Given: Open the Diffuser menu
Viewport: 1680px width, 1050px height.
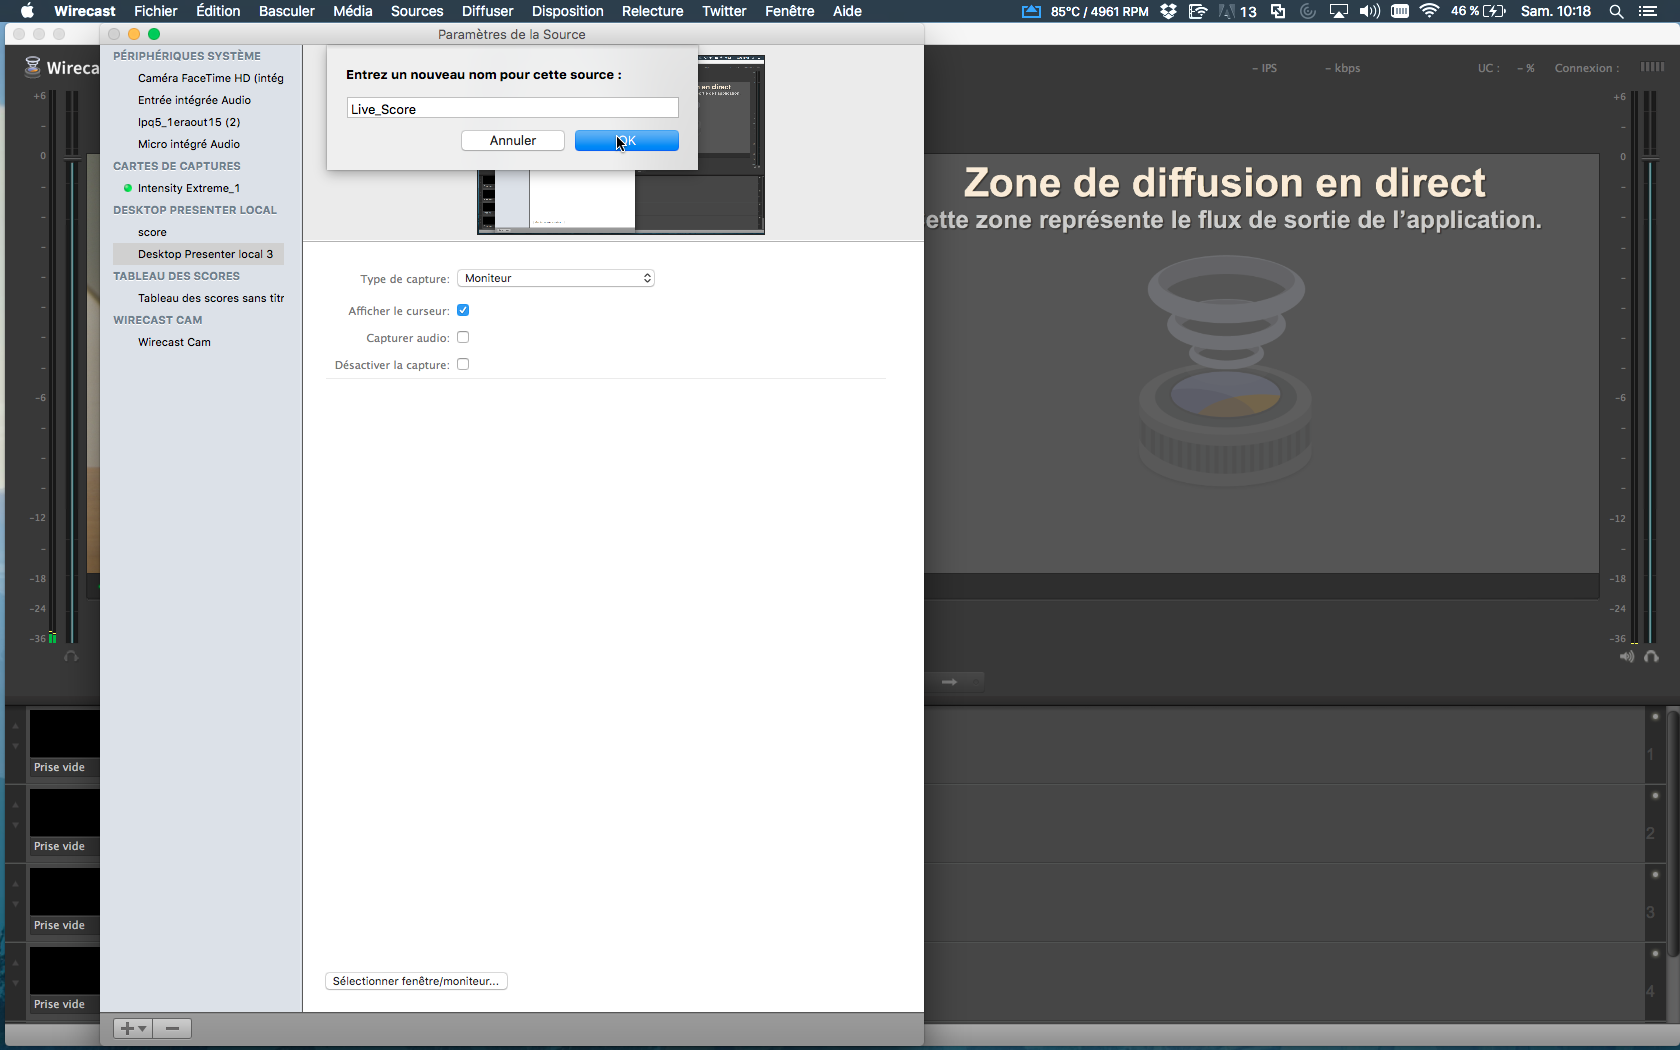Looking at the screenshot, I should 487,11.
